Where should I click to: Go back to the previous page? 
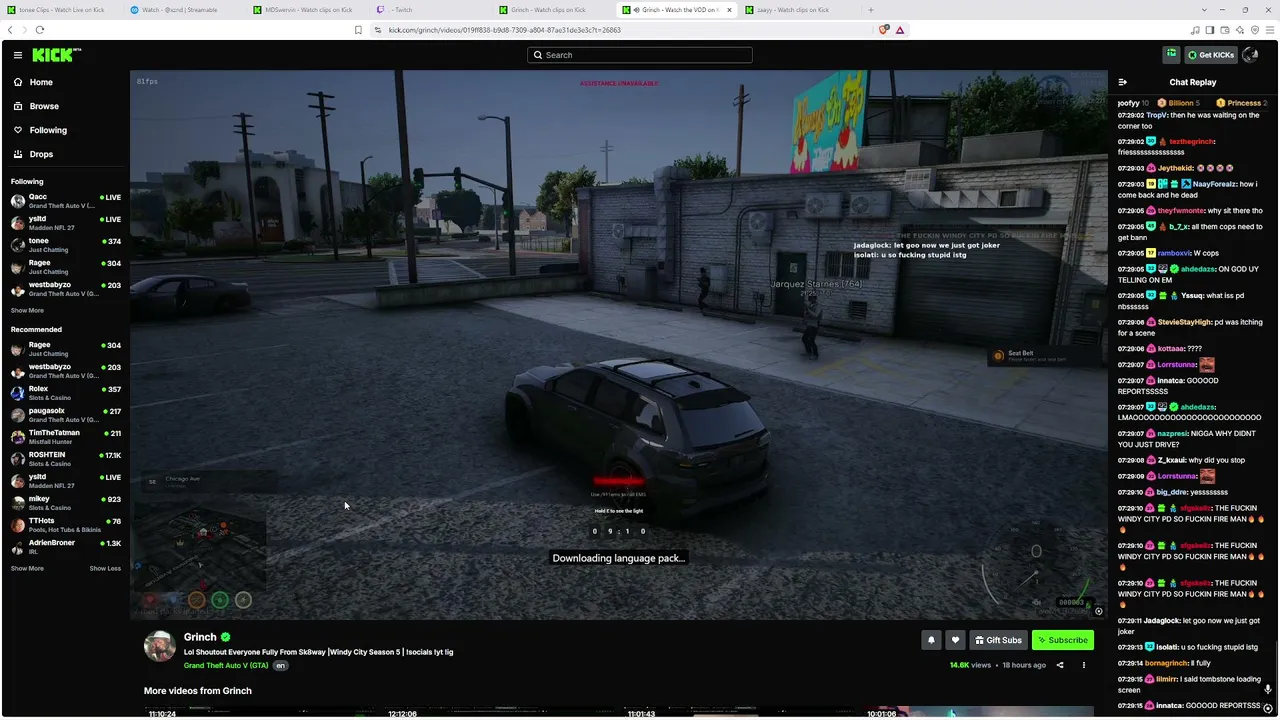[10, 30]
